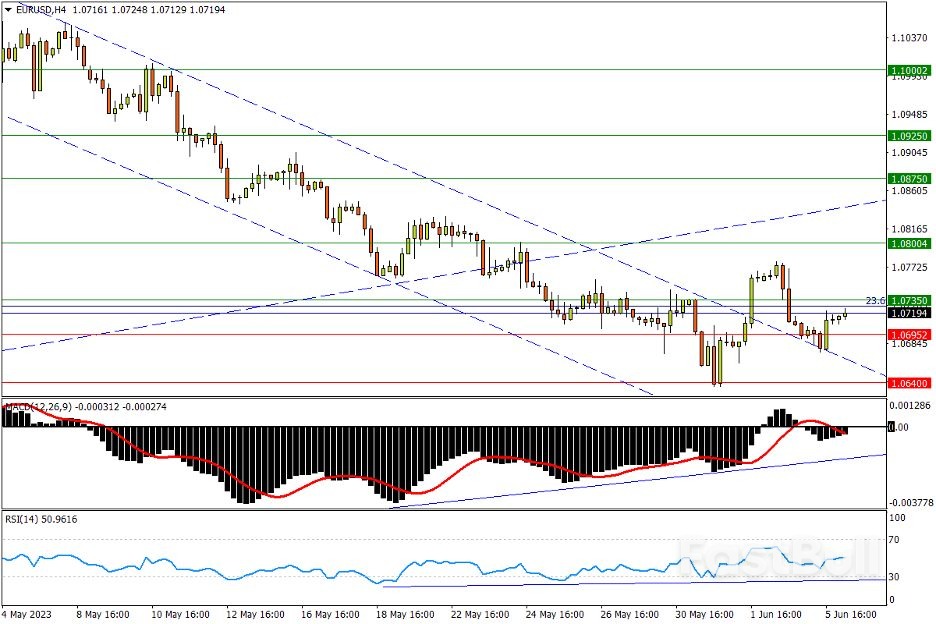Select the red 1.06952 support label
Image resolution: width=936 pixels, height=624 pixels.
click(x=910, y=334)
